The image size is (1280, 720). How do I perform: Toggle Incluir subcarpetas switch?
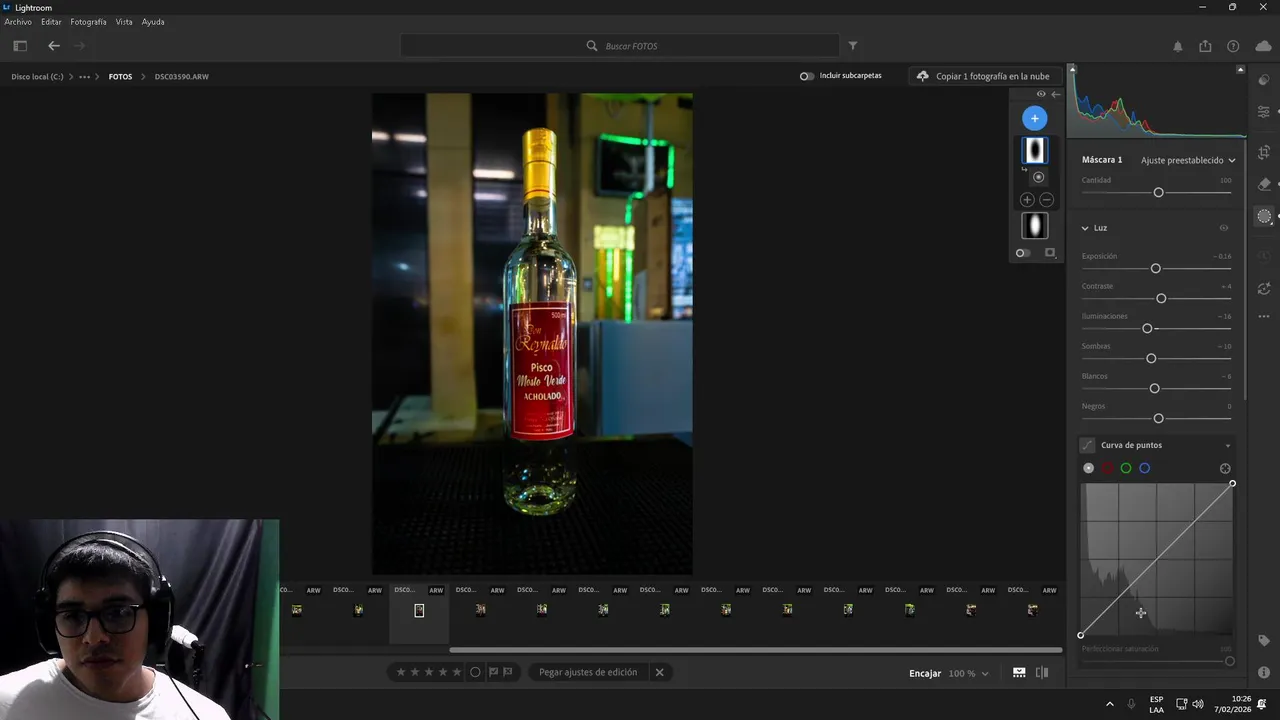806,76
